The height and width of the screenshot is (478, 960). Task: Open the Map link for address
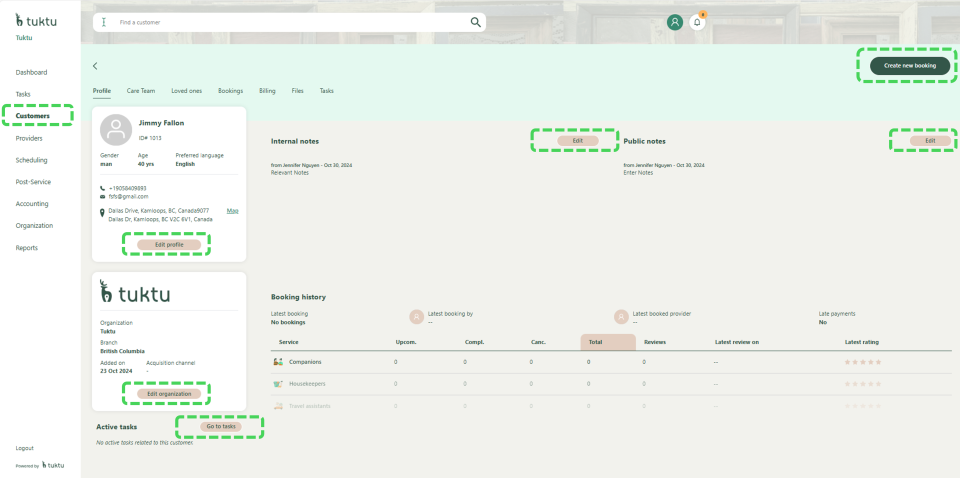point(232,211)
